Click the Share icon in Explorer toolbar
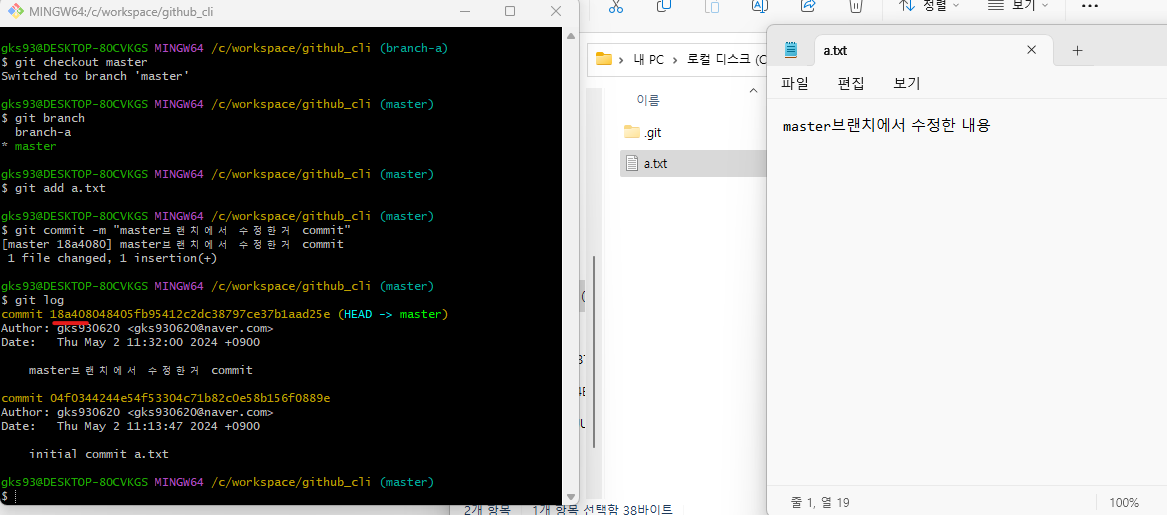Viewport: 1167px width, 515px height. 808,6
